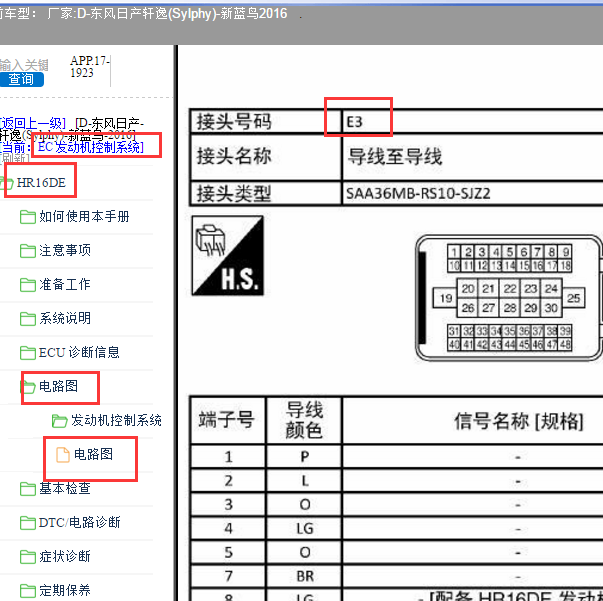Screen dimensions: 603x601
Task: Click the 导线至导线 connector name cell
Action: (472, 157)
